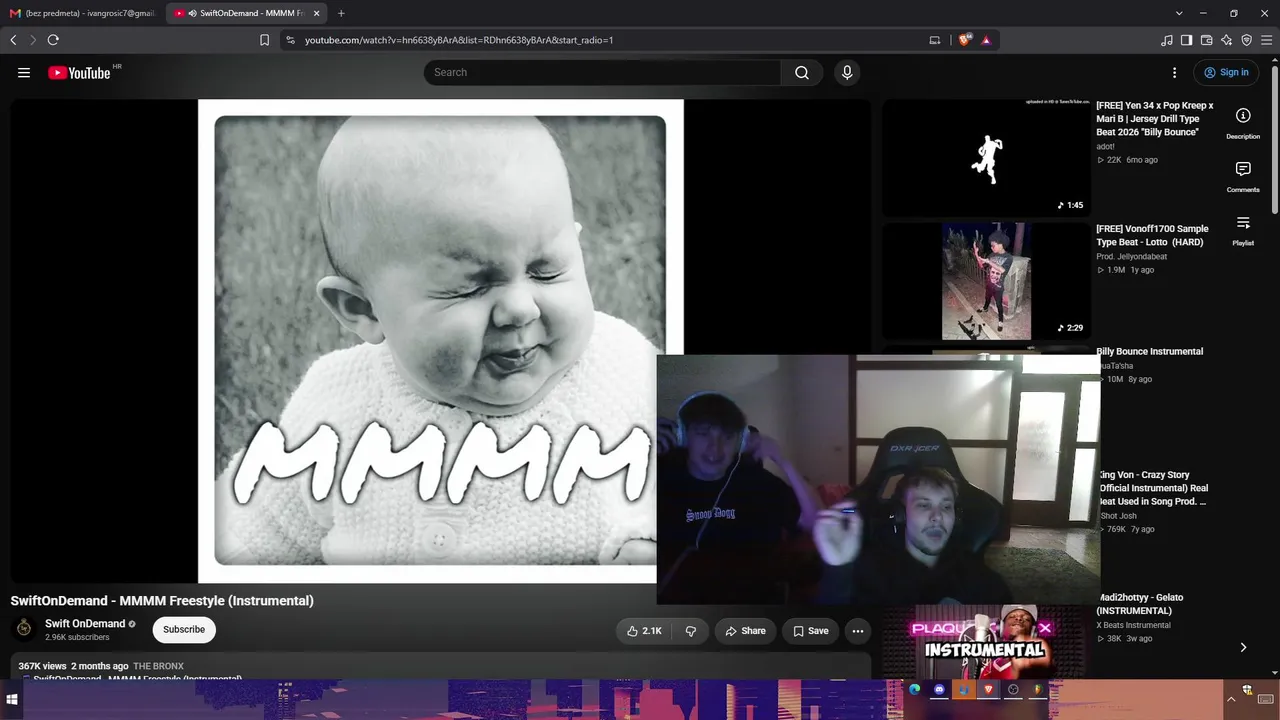
Task: Open the Playlist panel
Action: click(1243, 230)
